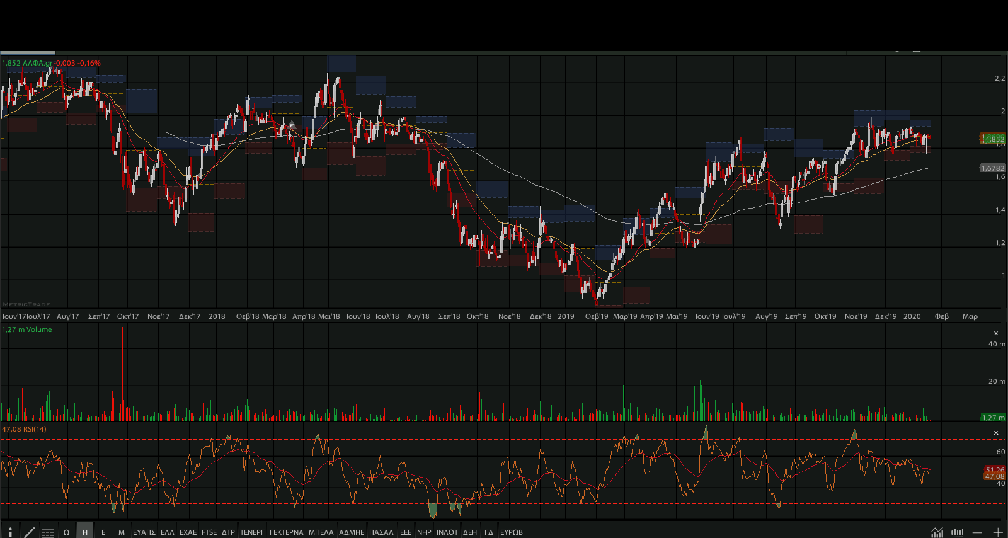The height and width of the screenshot is (538, 1008).
Task: Close the RSI indicator panel
Action: [x=996, y=430]
